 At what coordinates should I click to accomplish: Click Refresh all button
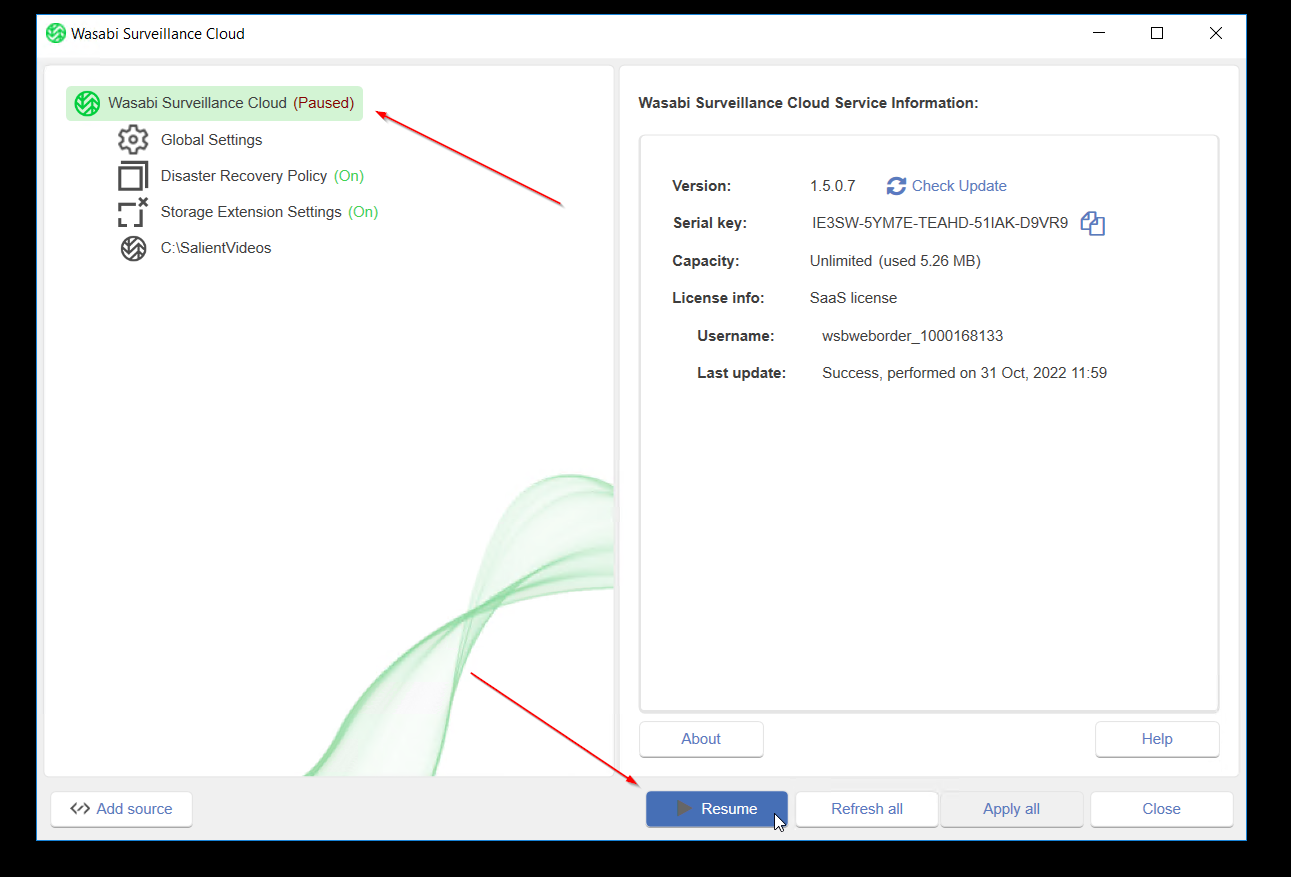click(x=867, y=809)
